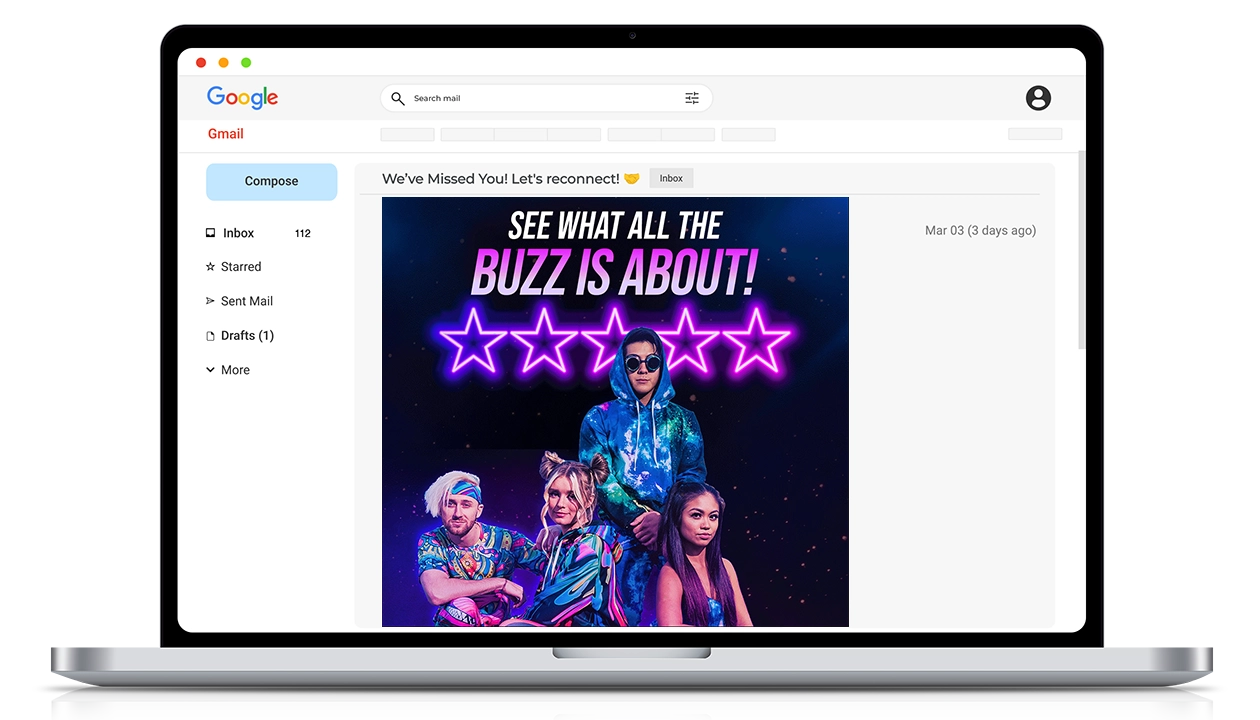Click the Sent Mail arrow icon
Image resolution: width=1260 pixels, height=720 pixels.
tap(210, 301)
